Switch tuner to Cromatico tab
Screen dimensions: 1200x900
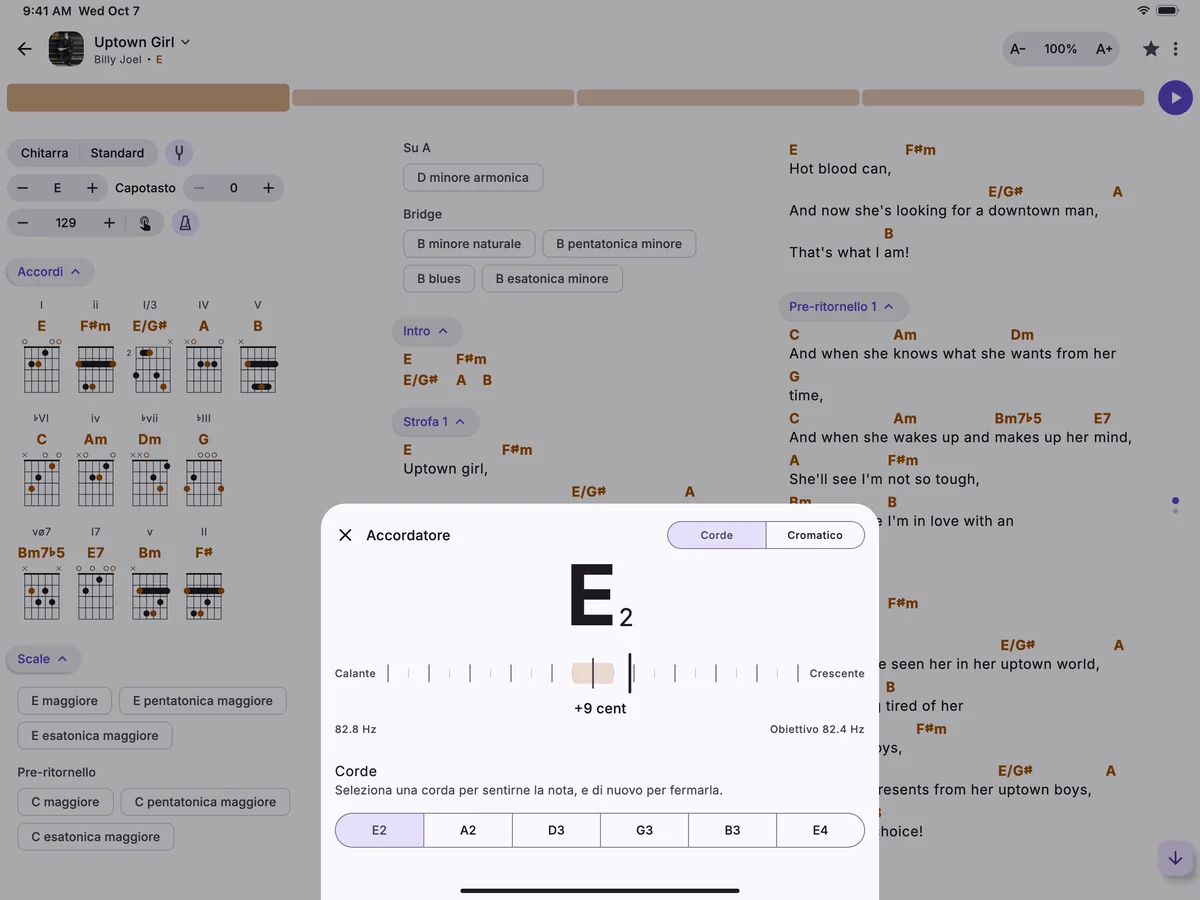click(x=815, y=535)
